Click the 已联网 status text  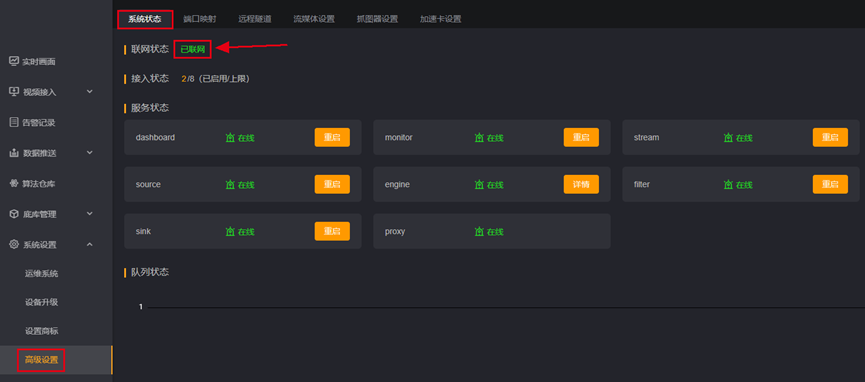(193, 49)
